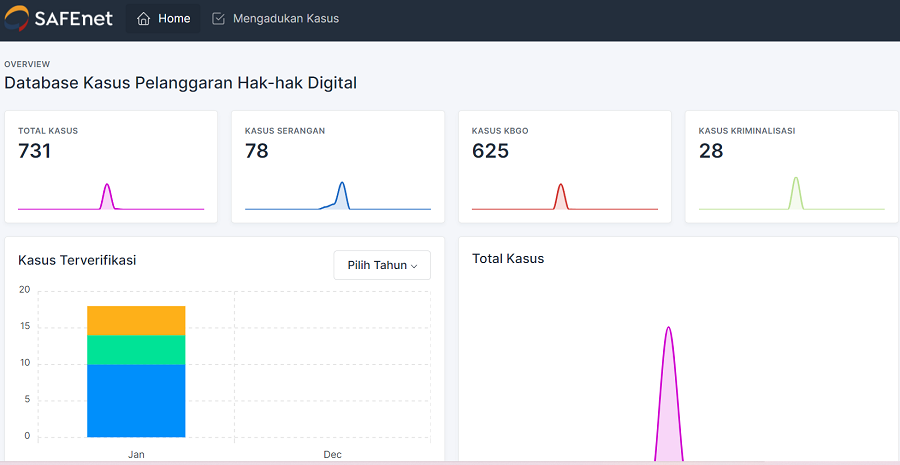Image resolution: width=900 pixels, height=465 pixels.
Task: Click the Home house icon
Action: [144, 19]
